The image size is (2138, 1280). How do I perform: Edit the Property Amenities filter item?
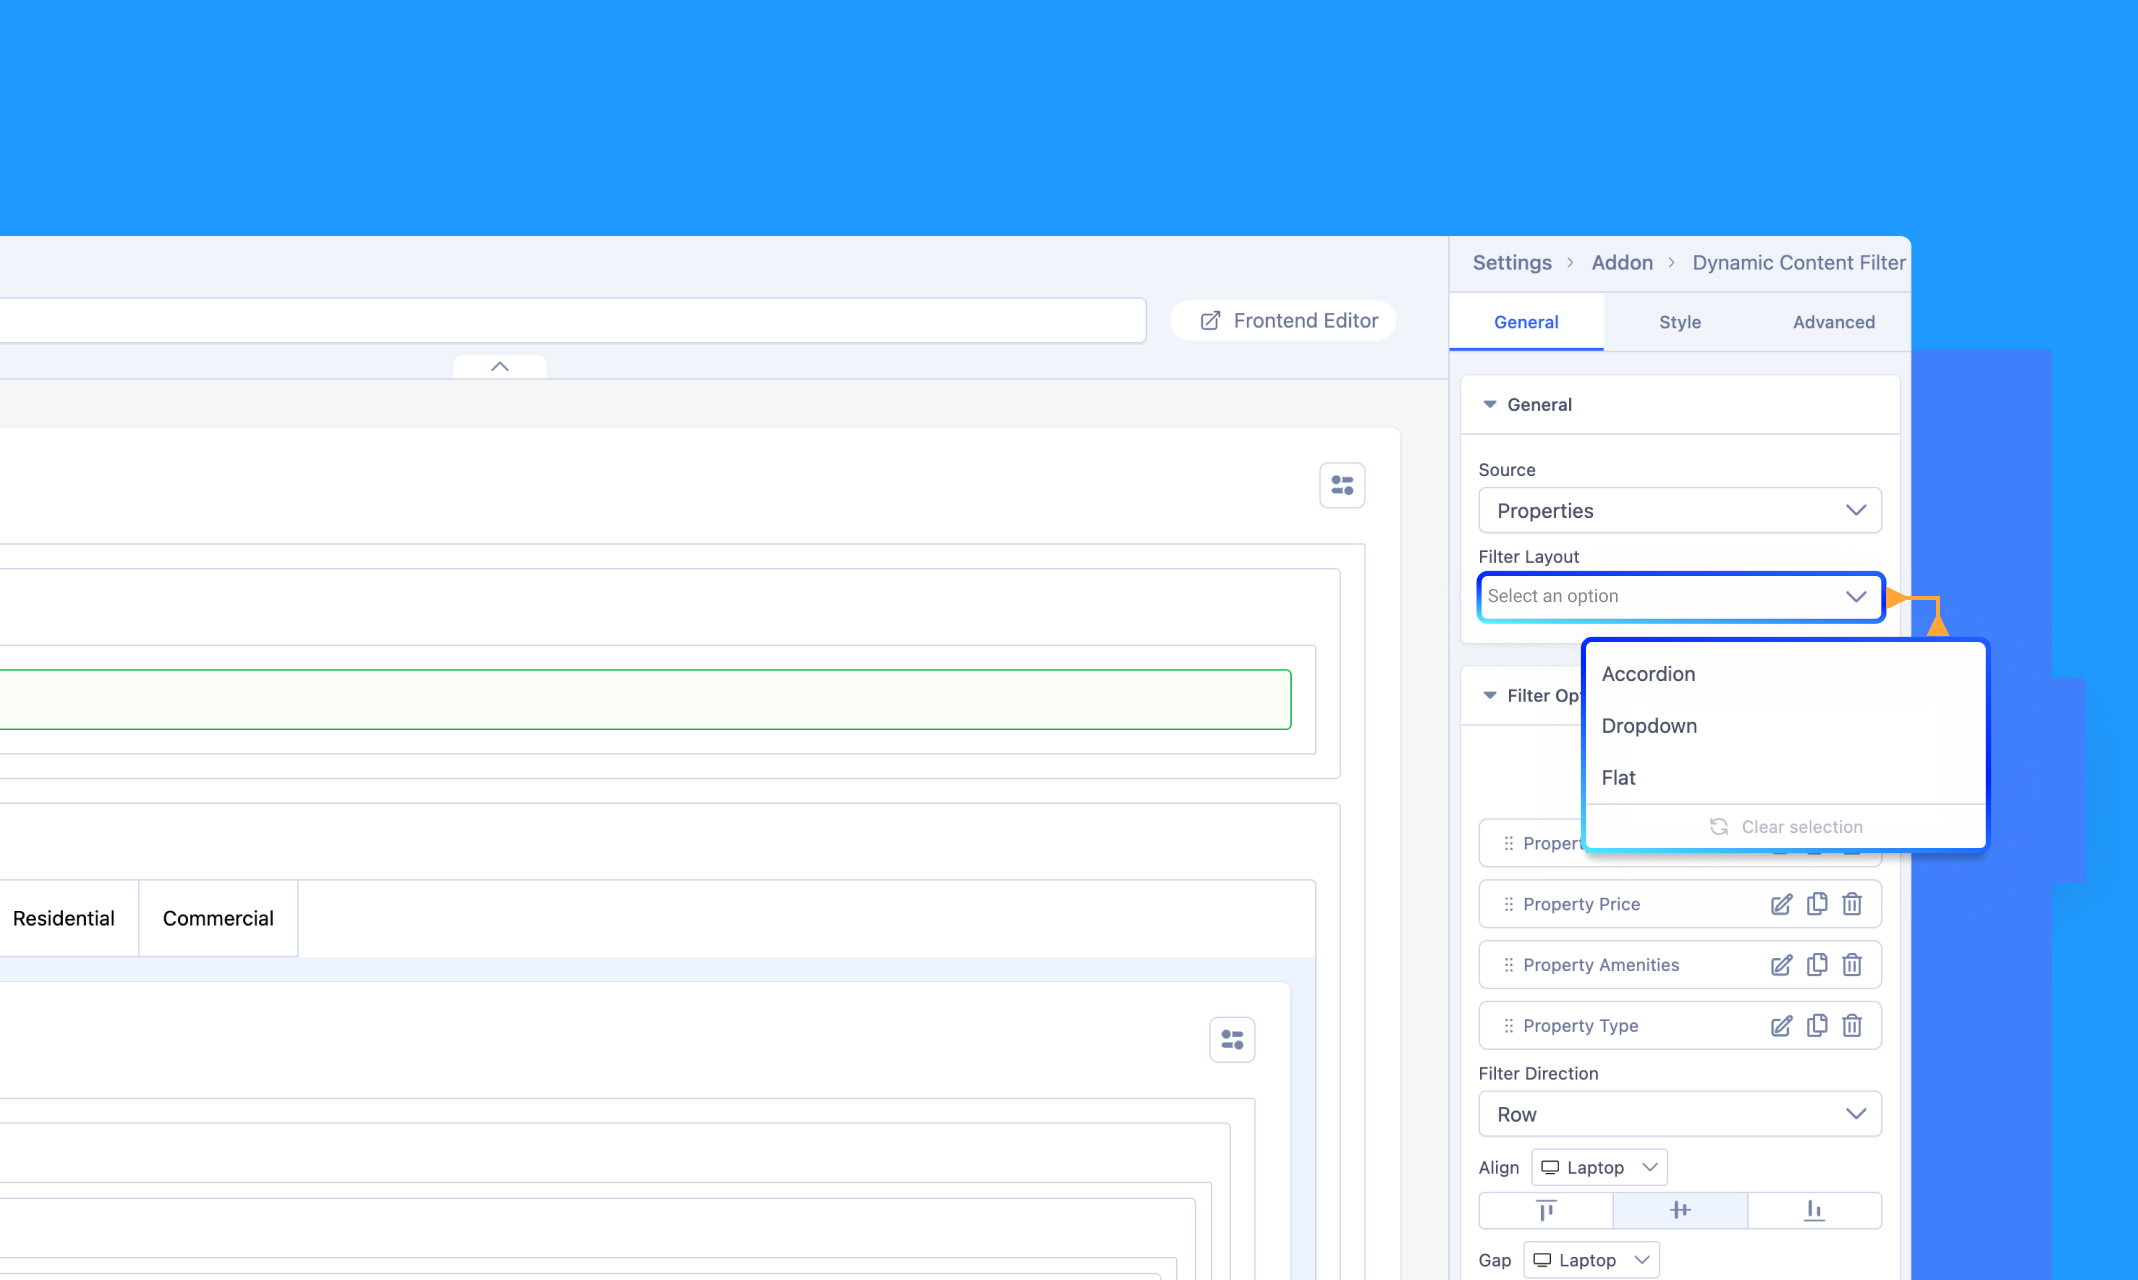1781,965
